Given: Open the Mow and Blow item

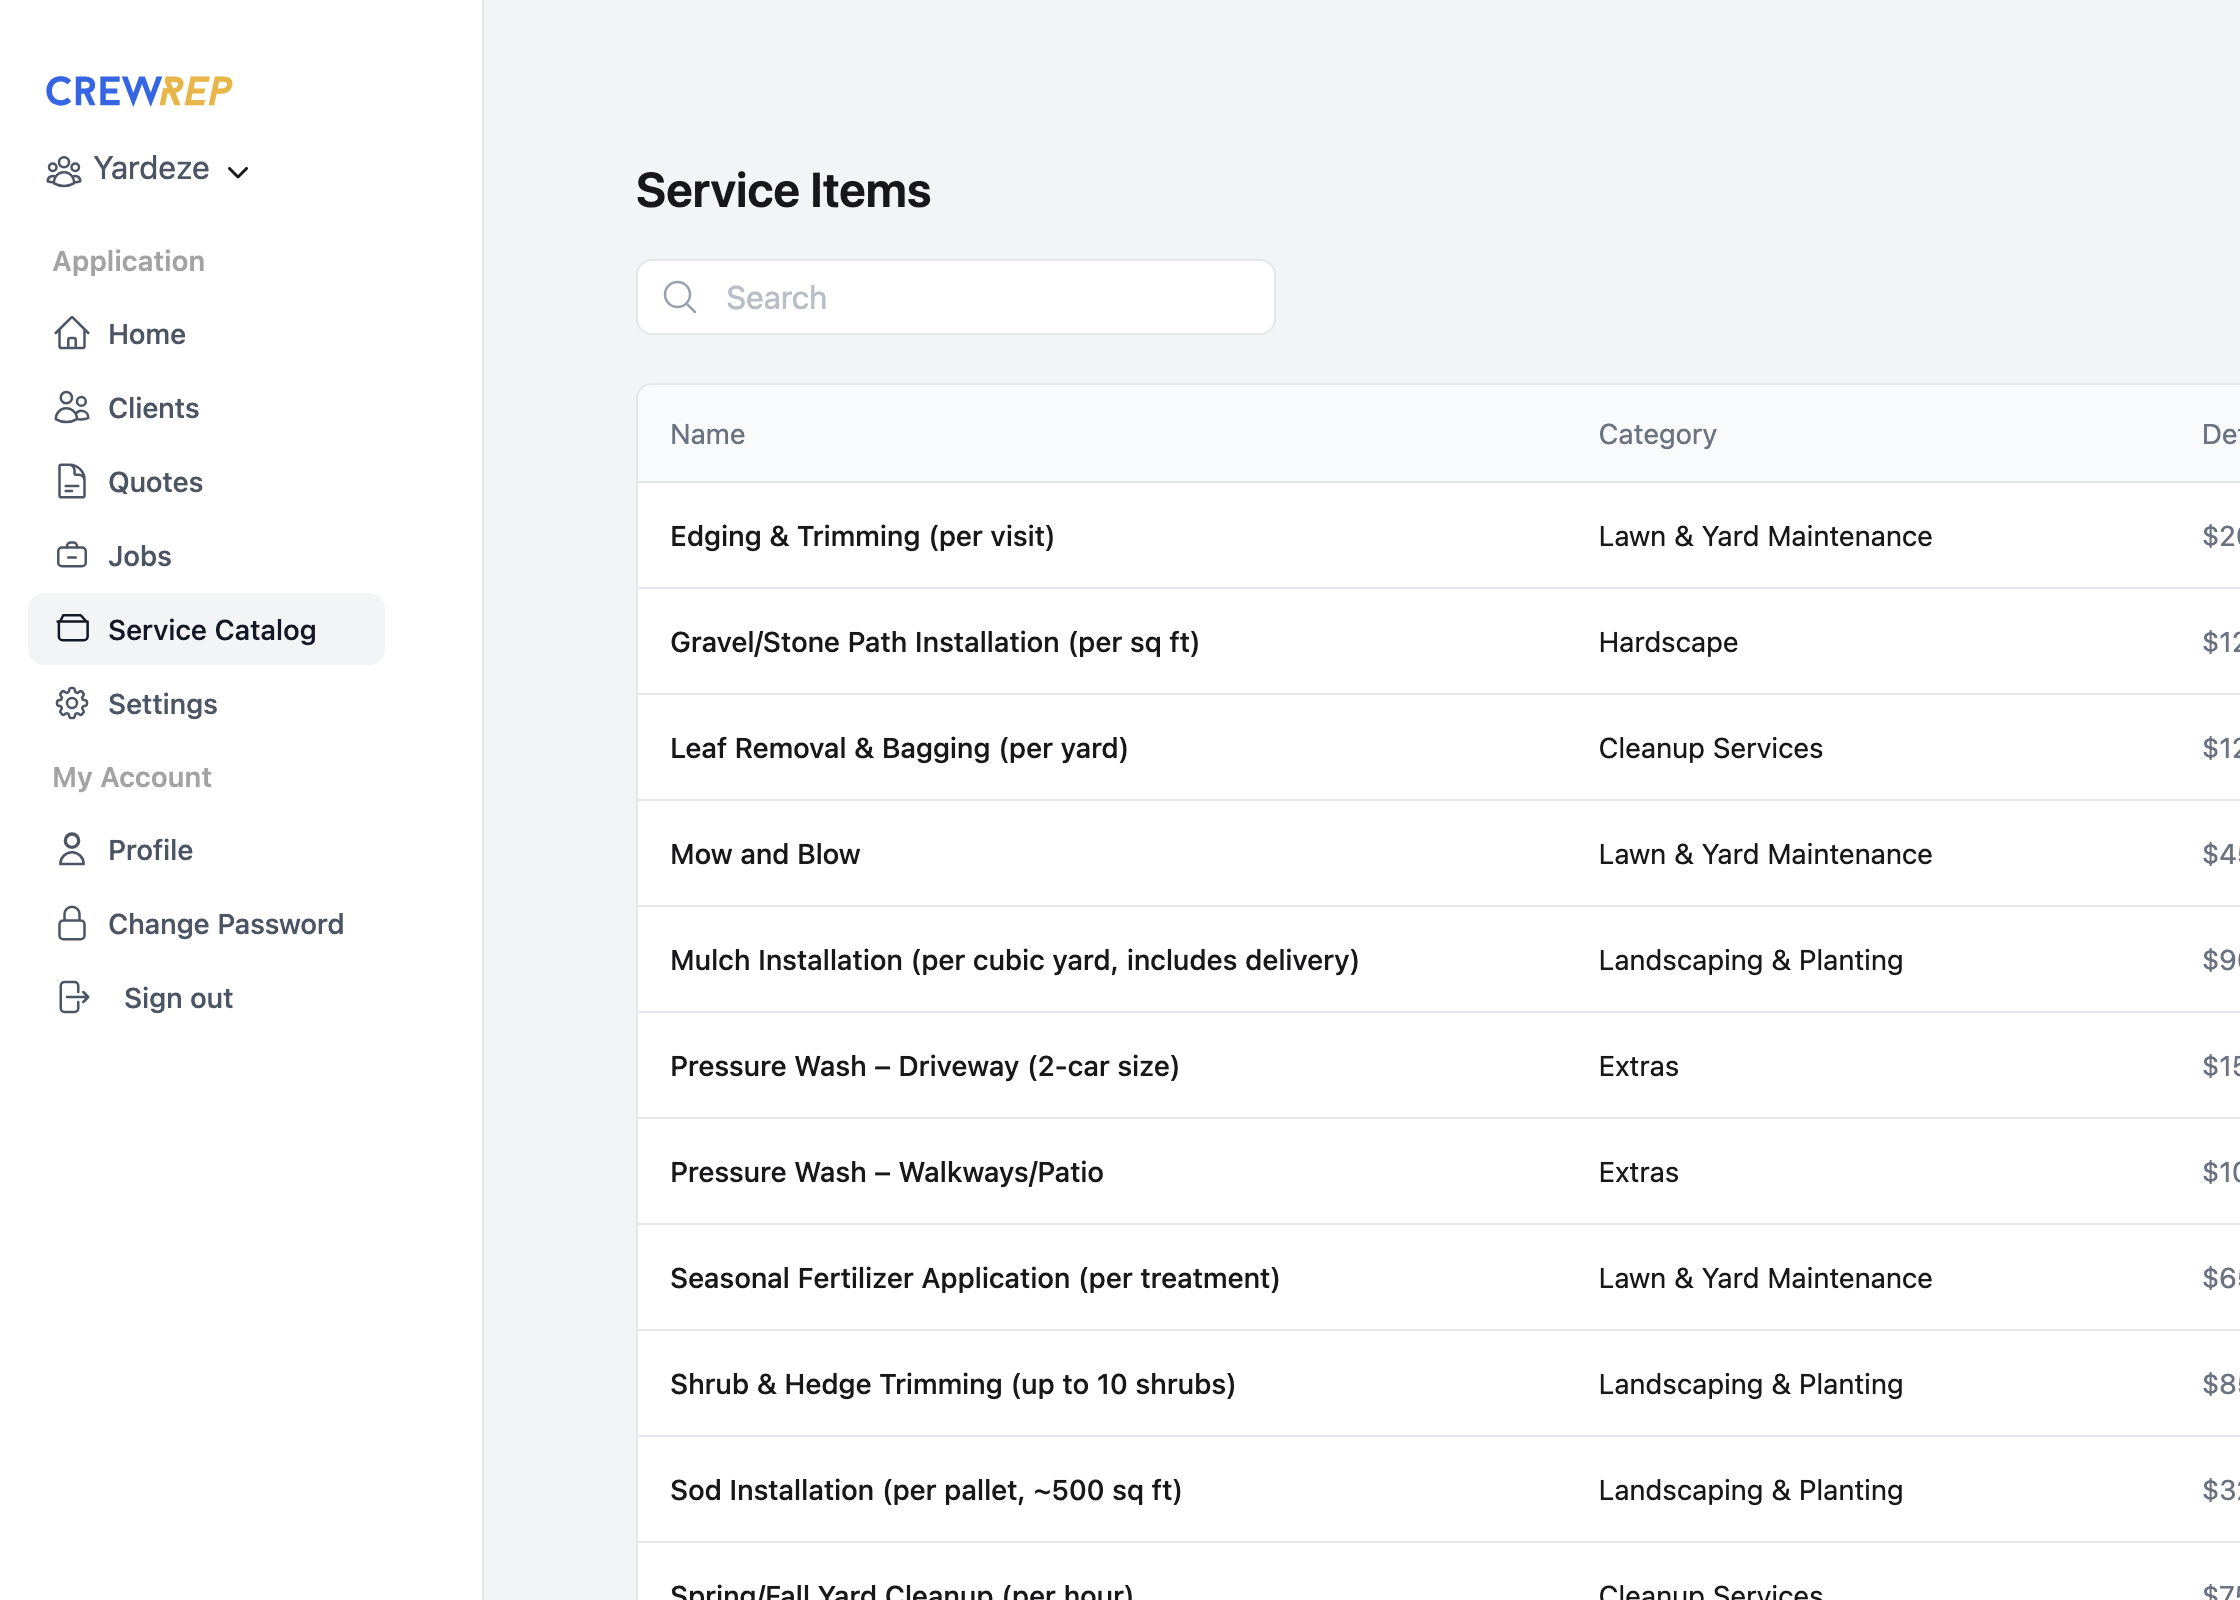Looking at the screenshot, I should pos(765,854).
